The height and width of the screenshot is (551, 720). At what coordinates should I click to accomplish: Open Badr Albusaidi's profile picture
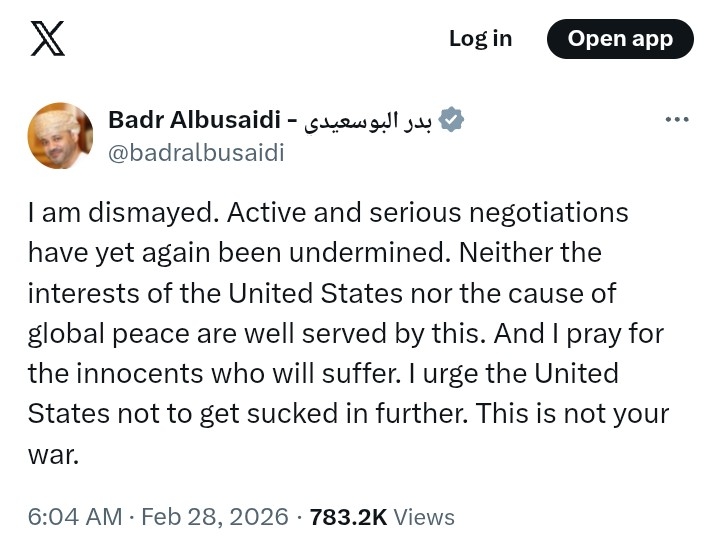point(60,135)
